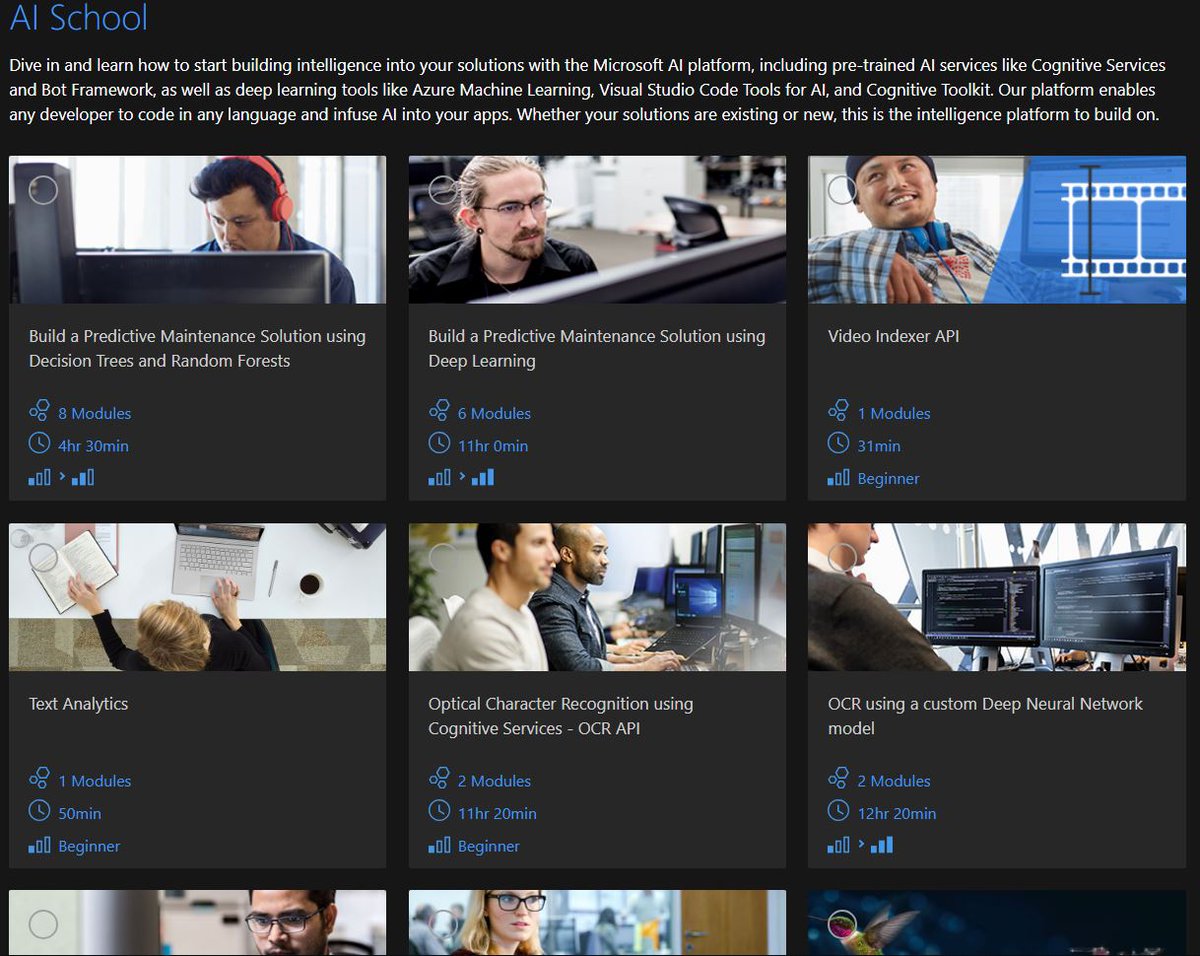Viewport: 1200px width, 956px height.
Task: Toggle completion circle on OCR API course image
Action: pyautogui.click(x=443, y=557)
